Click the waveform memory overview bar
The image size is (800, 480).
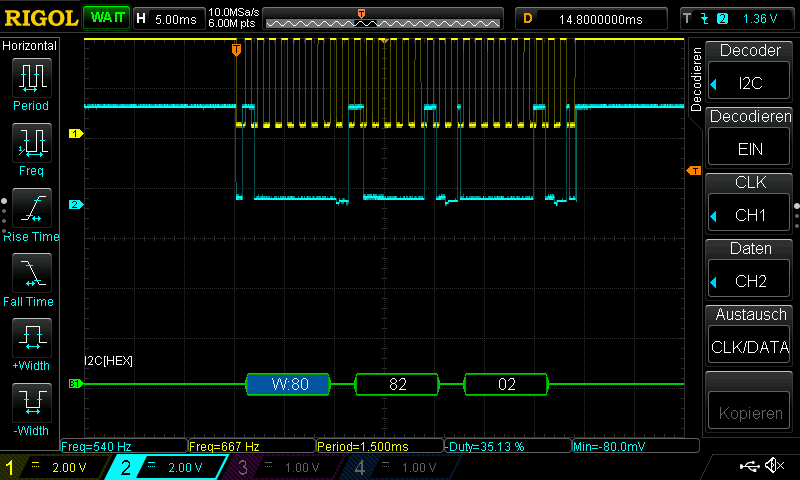(x=384, y=20)
